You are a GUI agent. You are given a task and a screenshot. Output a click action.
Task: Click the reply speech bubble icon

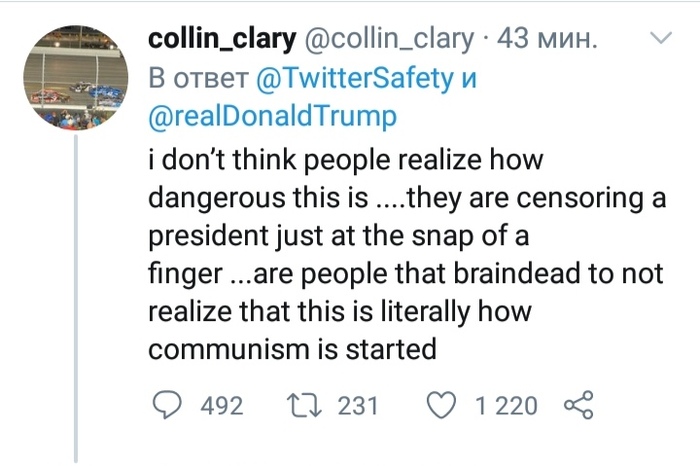(x=167, y=404)
